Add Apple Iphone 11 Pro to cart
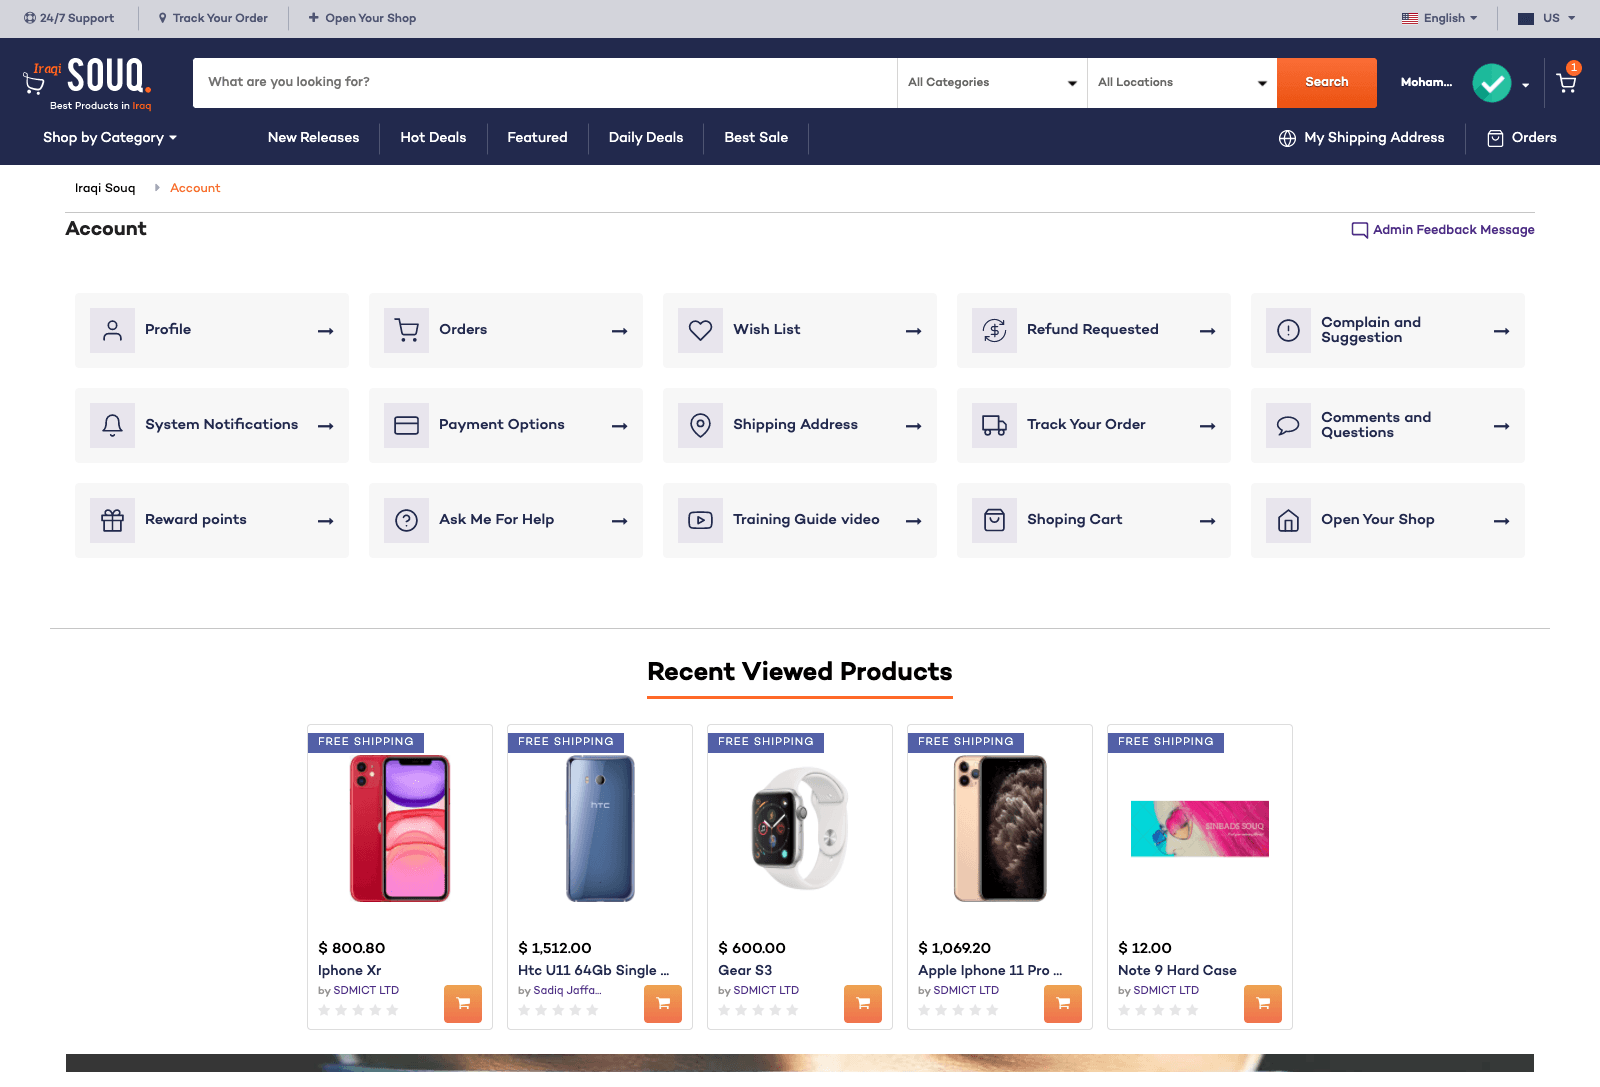The width and height of the screenshot is (1600, 1087). [1063, 1003]
